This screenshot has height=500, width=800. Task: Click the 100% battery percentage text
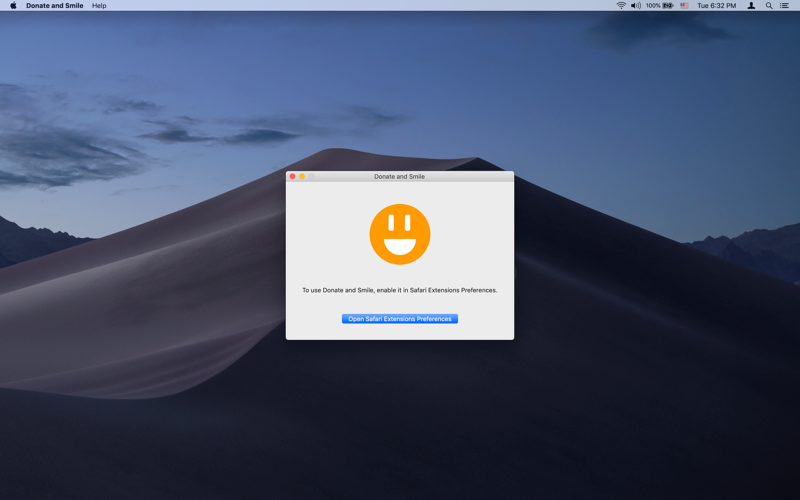[x=653, y=6]
